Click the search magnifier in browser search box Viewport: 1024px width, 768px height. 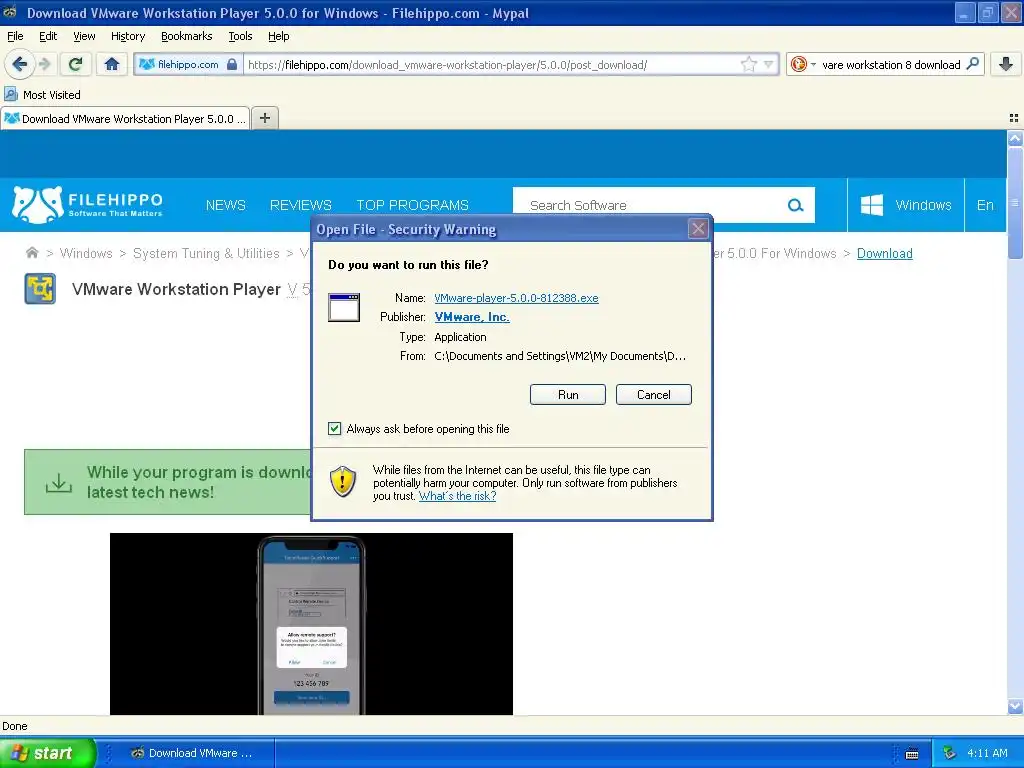tap(972, 64)
